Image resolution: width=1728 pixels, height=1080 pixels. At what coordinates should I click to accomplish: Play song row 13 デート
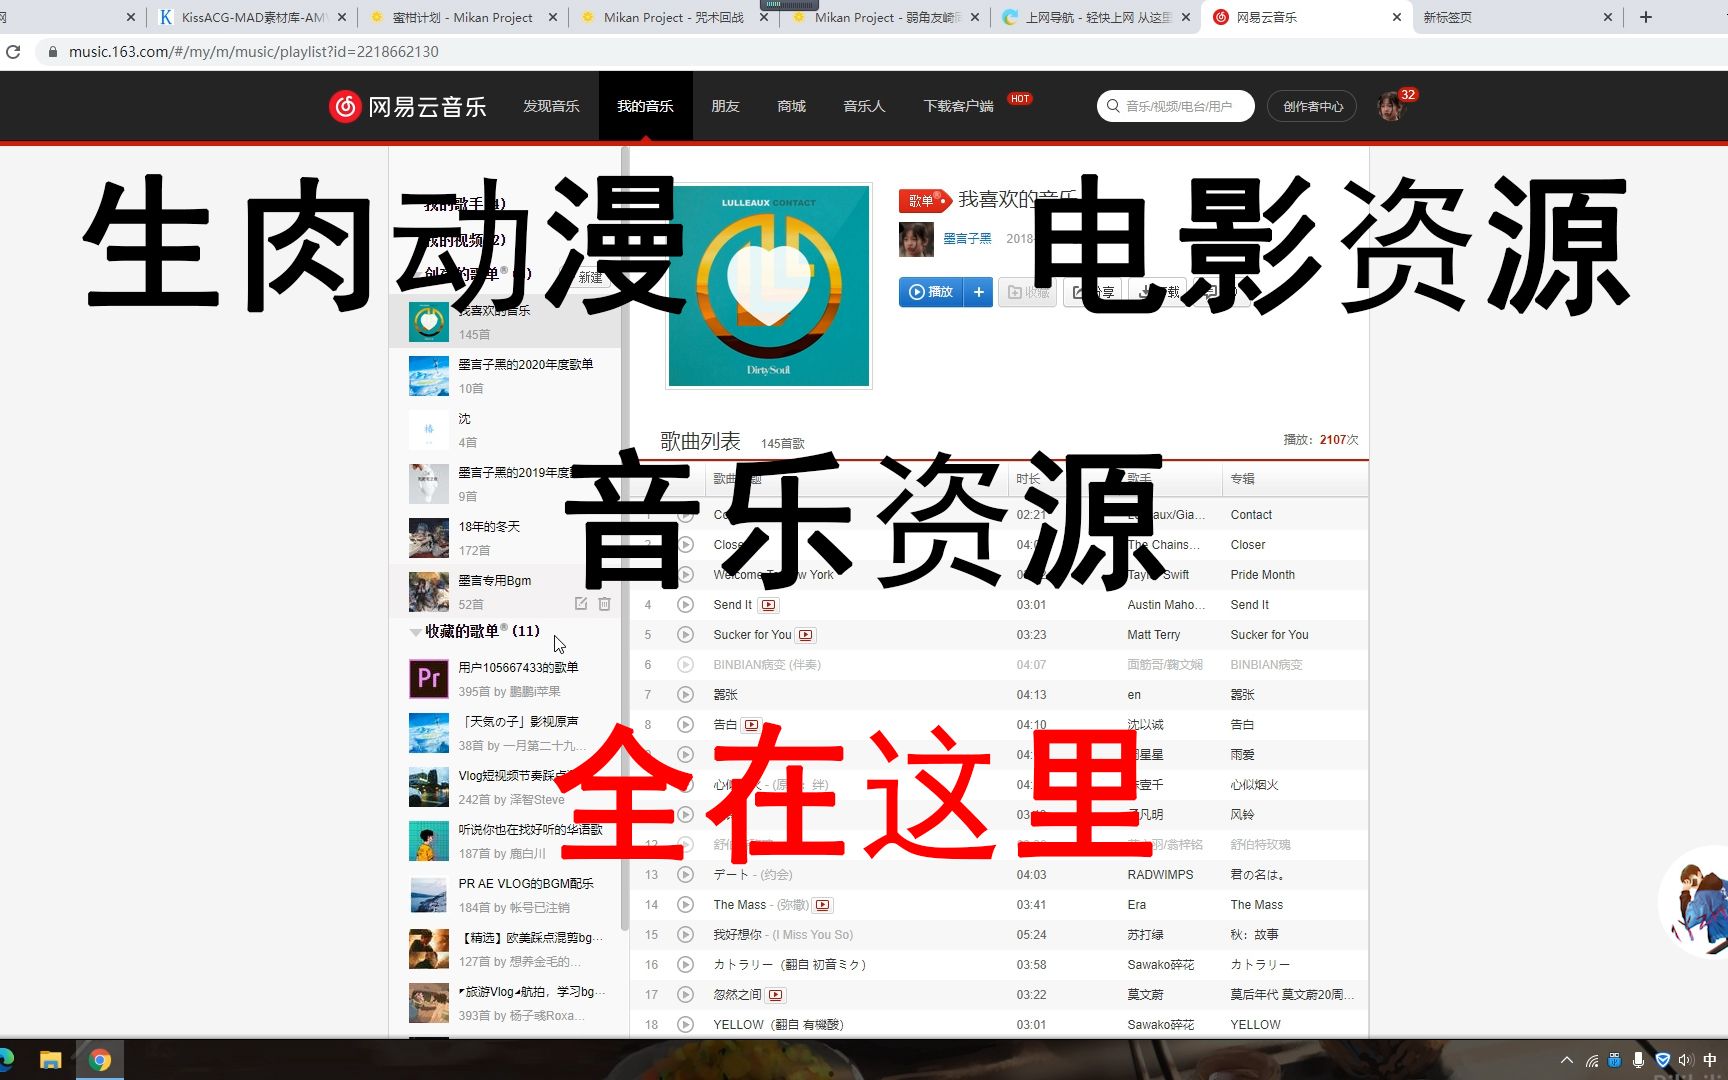685,875
